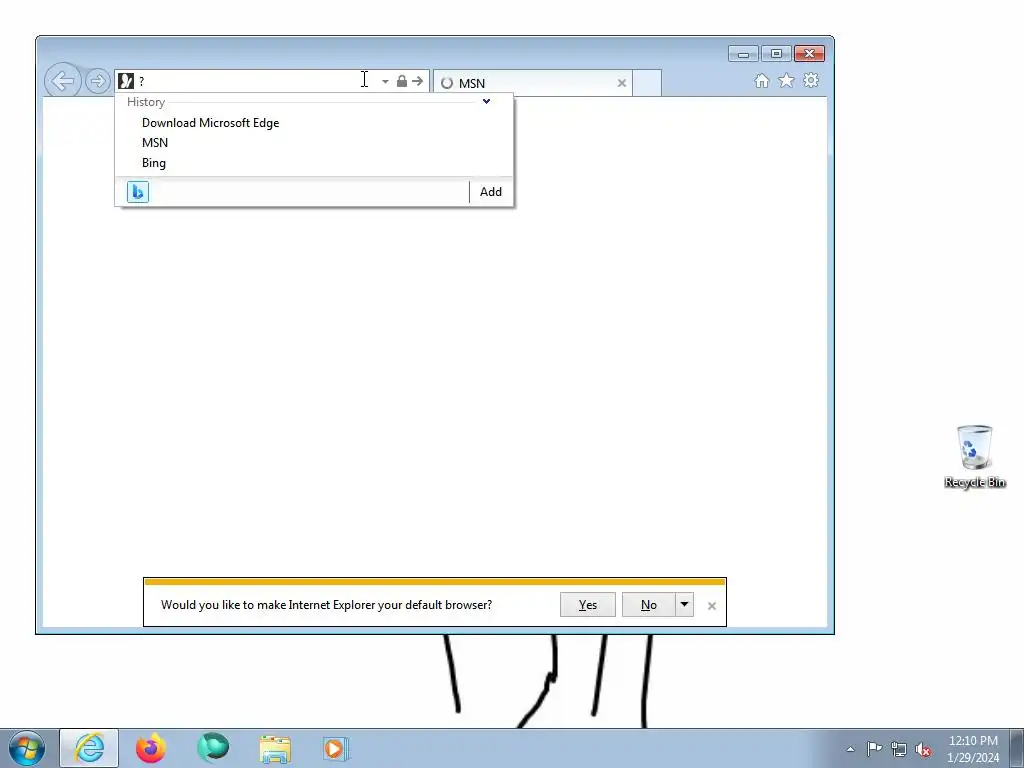The width and height of the screenshot is (1024, 768).
Task: Go to Home page via house icon
Action: 761,80
